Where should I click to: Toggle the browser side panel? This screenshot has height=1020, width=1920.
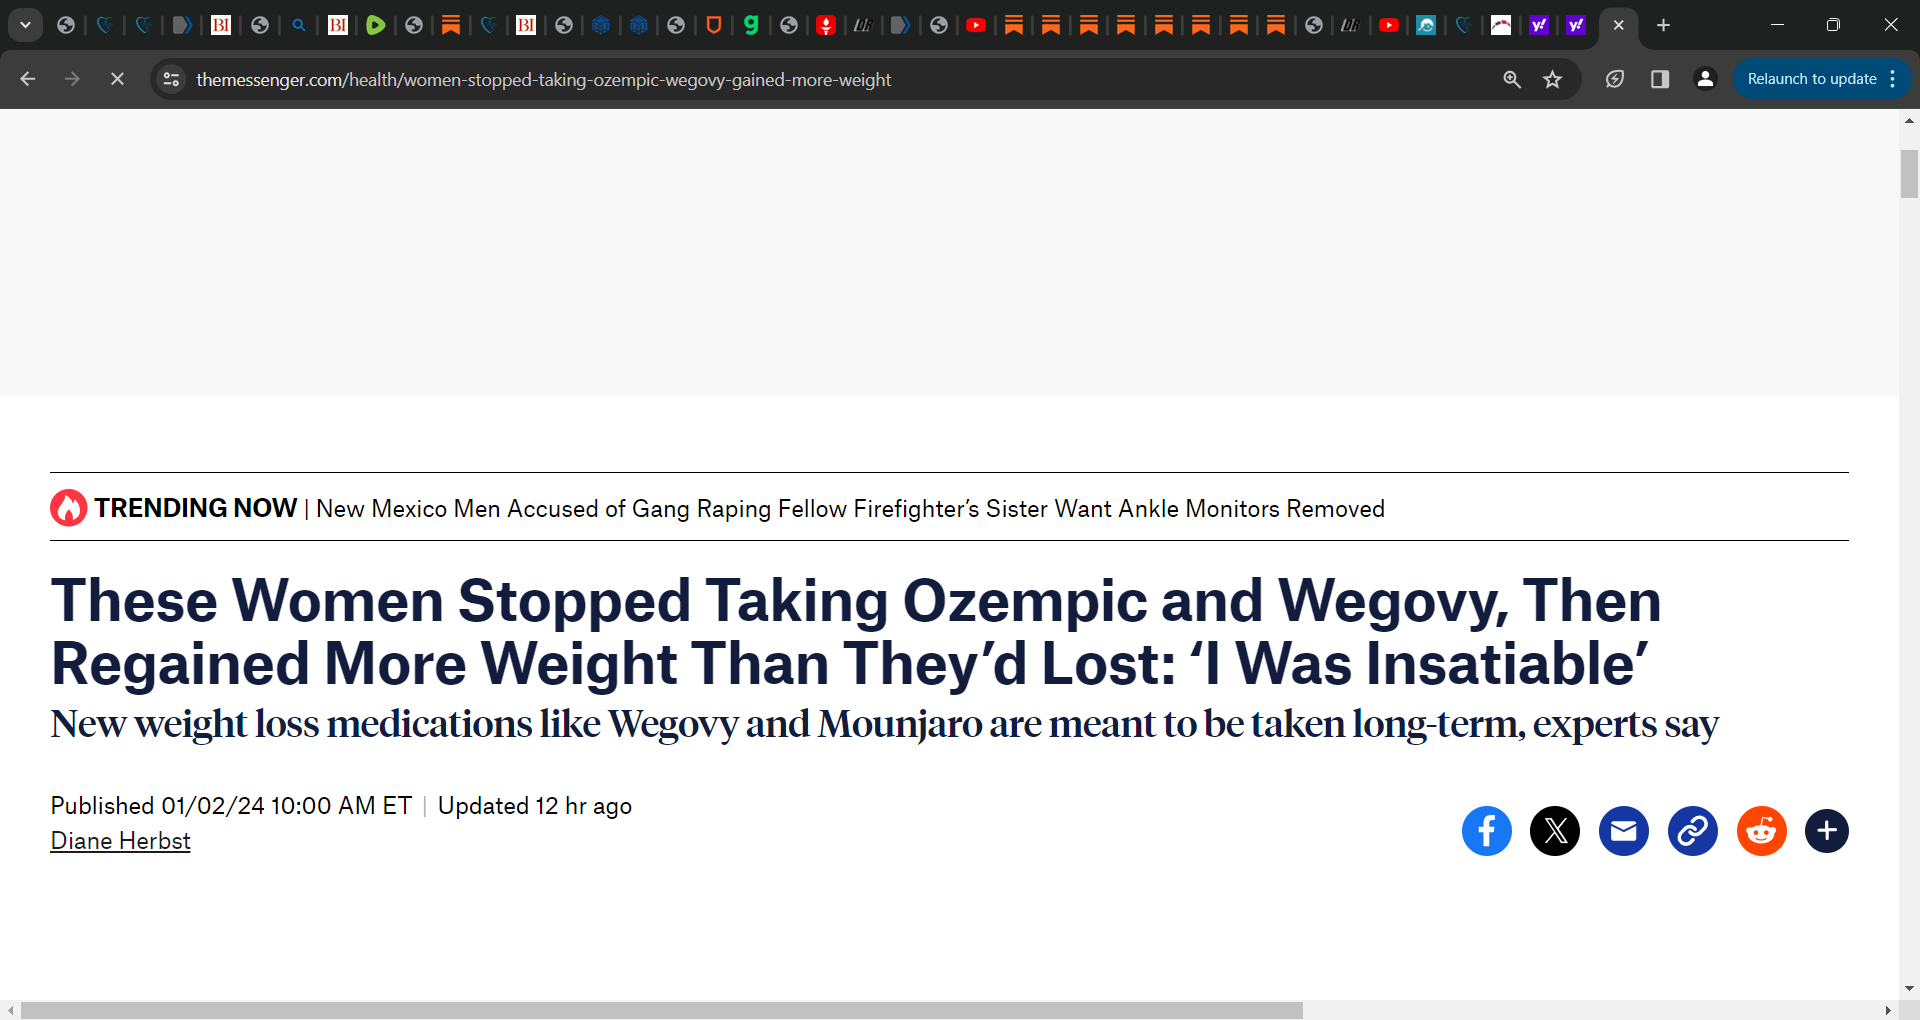point(1660,79)
